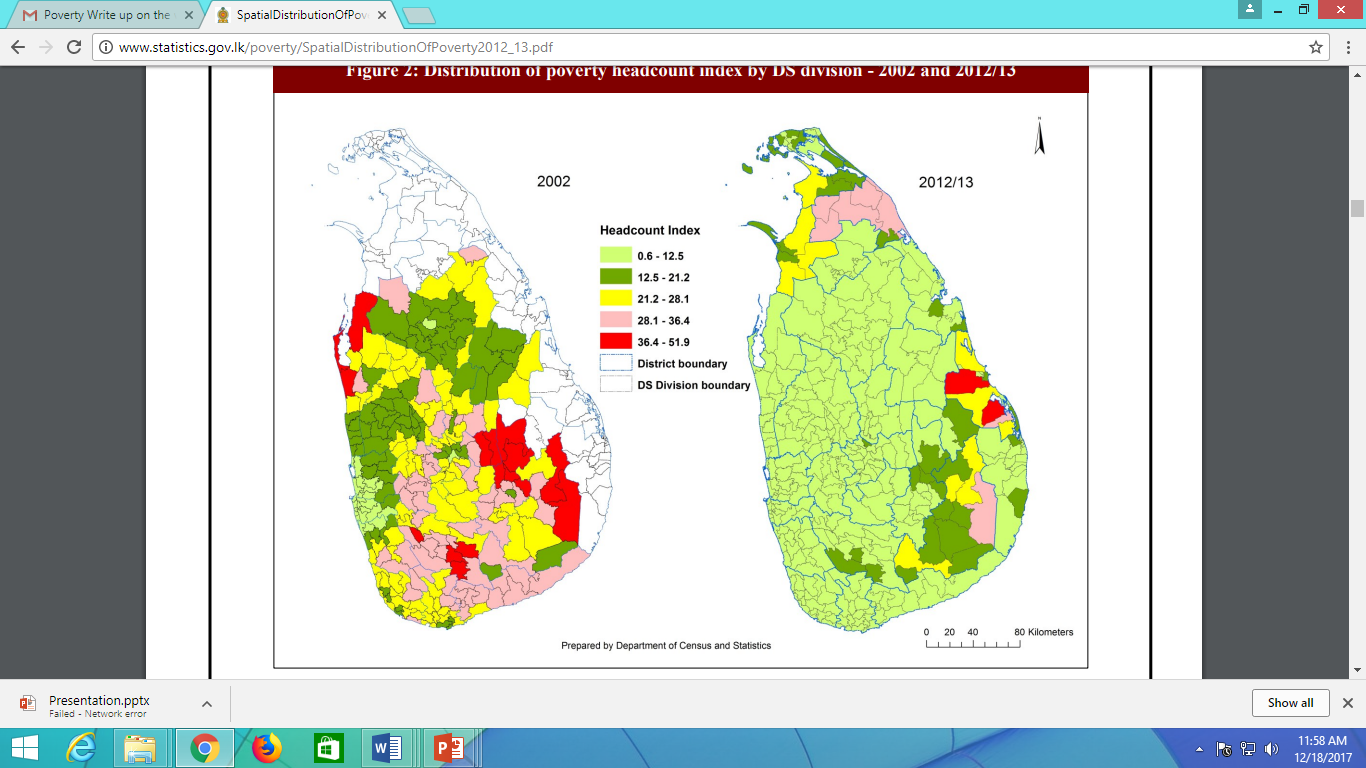Click the red 36.4 - 51.9 legend swatch
1366x768 pixels.
click(614, 342)
